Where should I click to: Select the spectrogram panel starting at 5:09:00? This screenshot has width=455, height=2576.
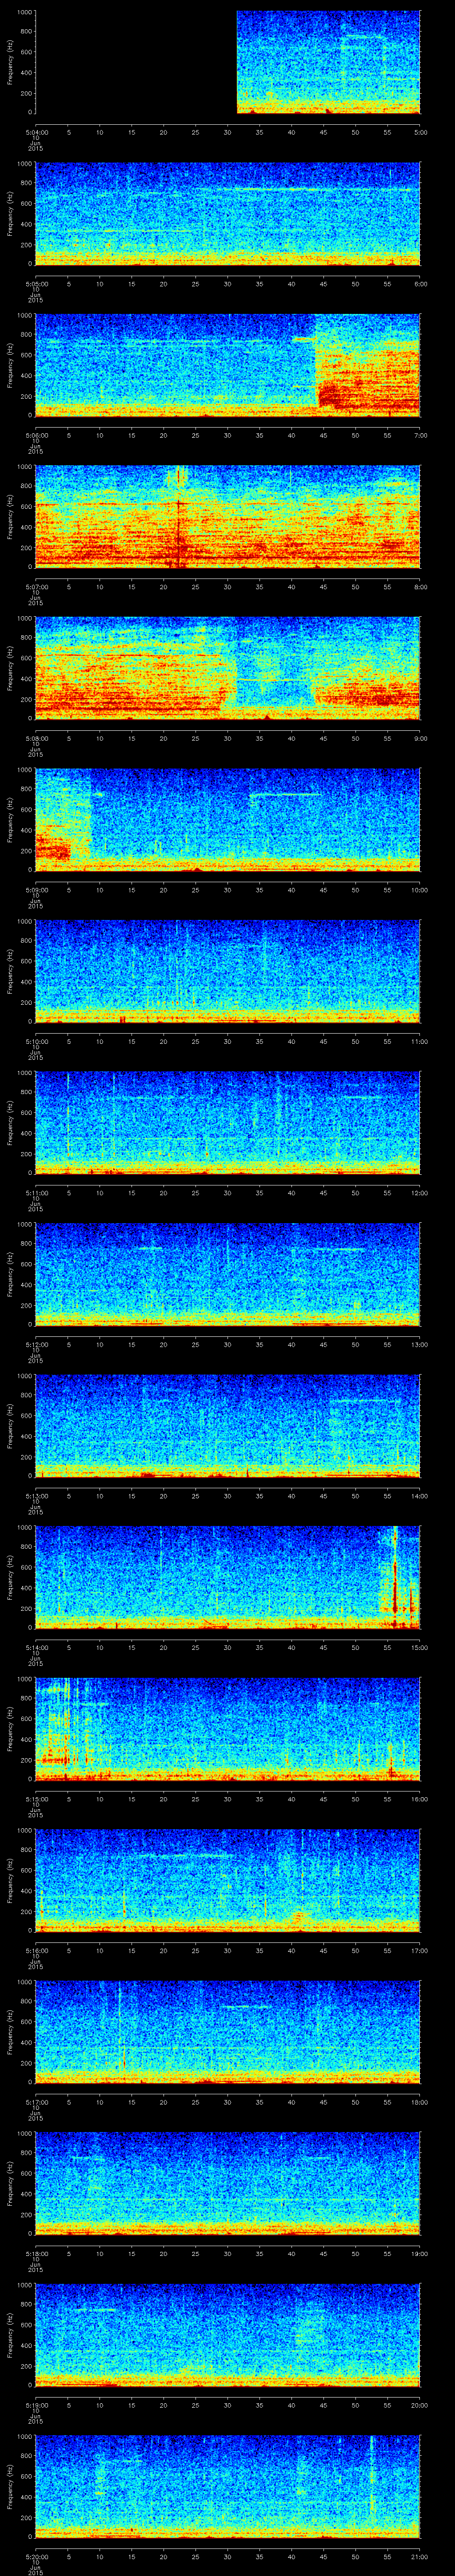click(228, 819)
